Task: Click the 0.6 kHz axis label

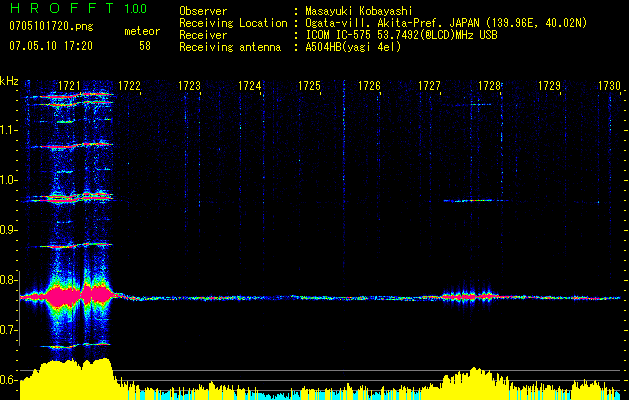Action: [8, 380]
